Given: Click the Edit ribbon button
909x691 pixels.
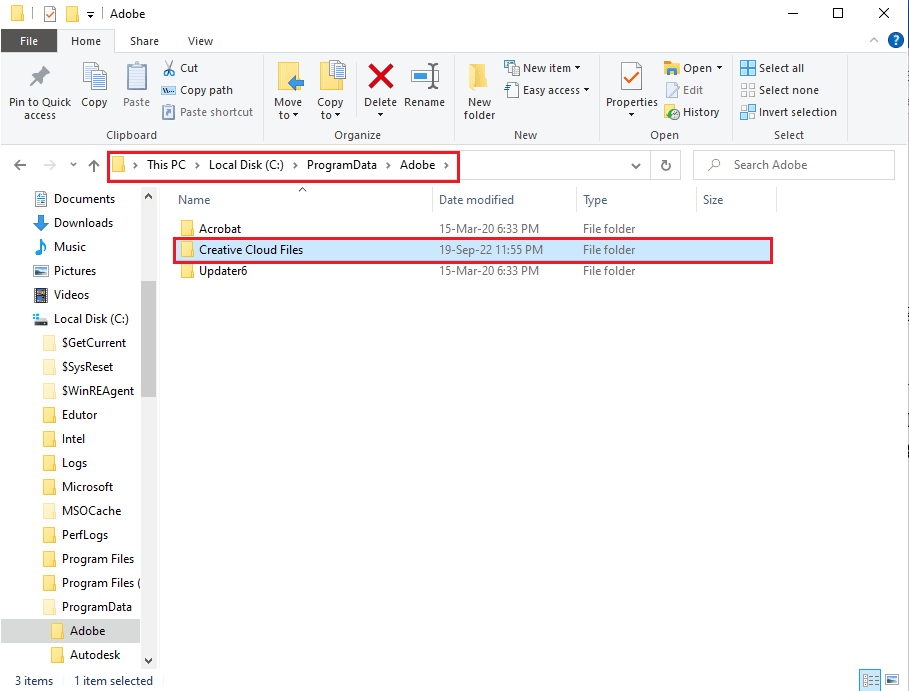Looking at the screenshot, I should coord(684,90).
